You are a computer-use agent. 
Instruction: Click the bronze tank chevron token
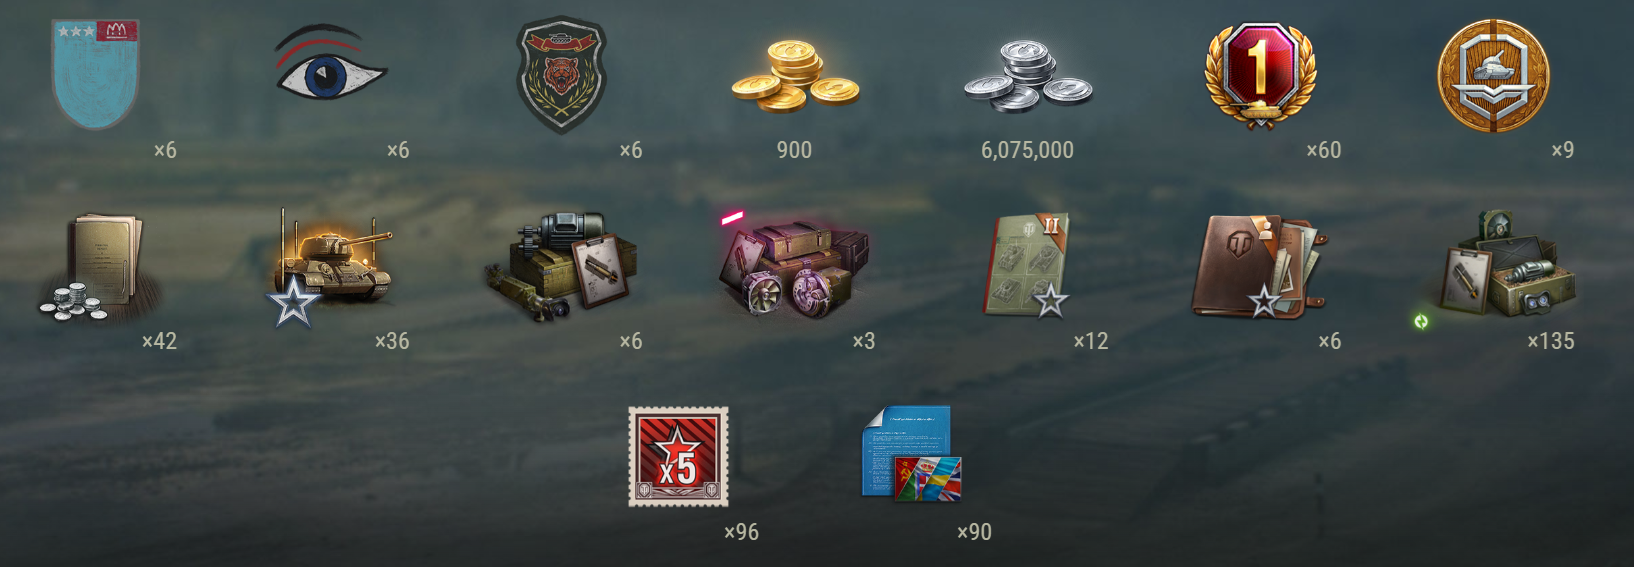[1494, 75]
